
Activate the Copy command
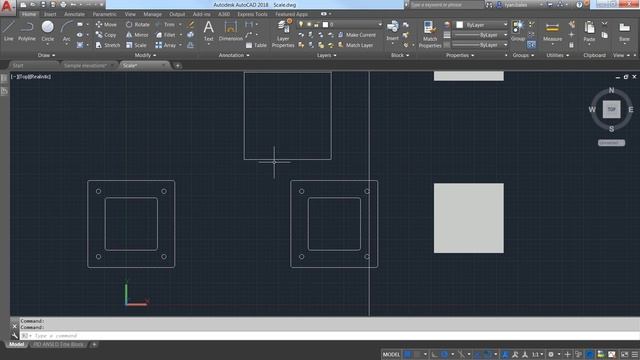[106, 35]
